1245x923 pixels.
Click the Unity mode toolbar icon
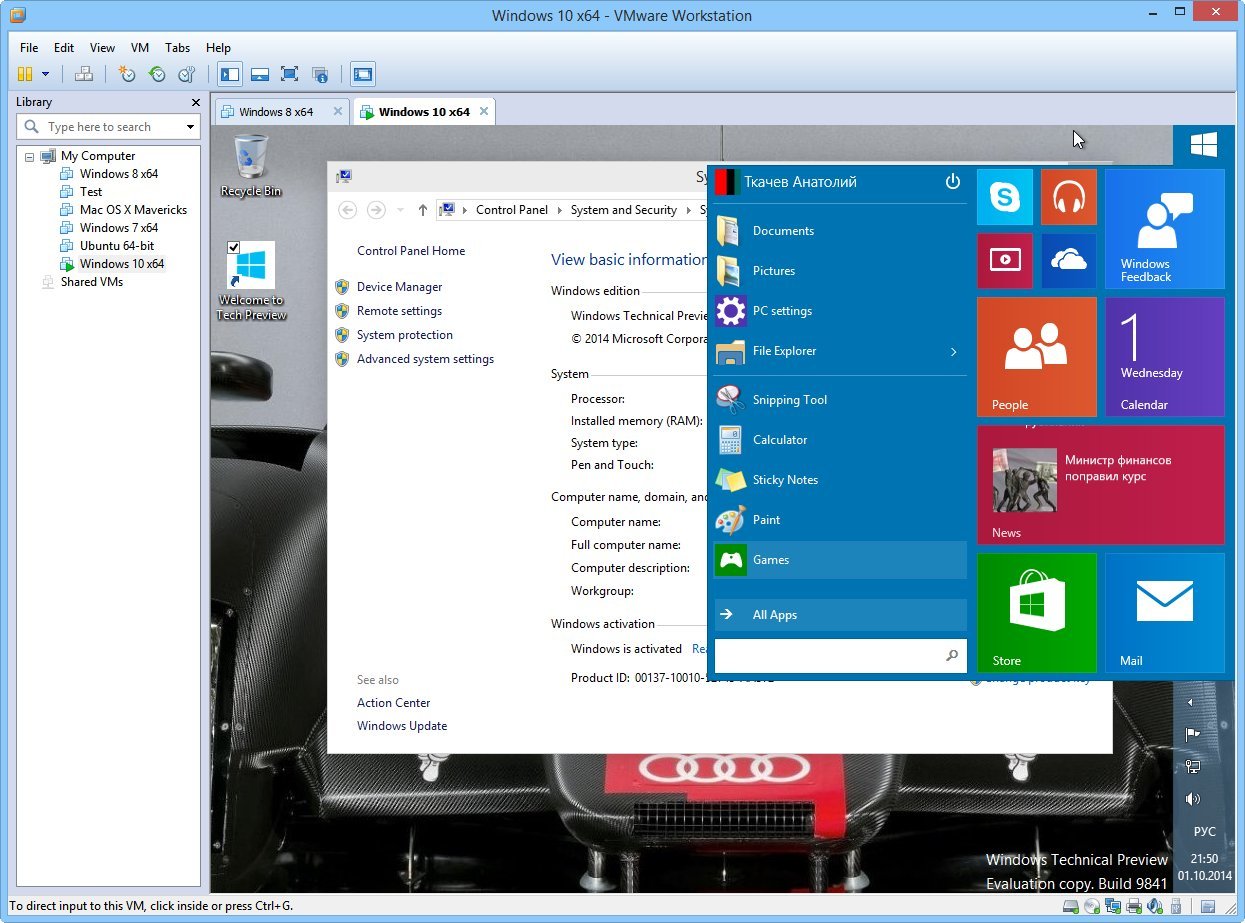coord(320,74)
